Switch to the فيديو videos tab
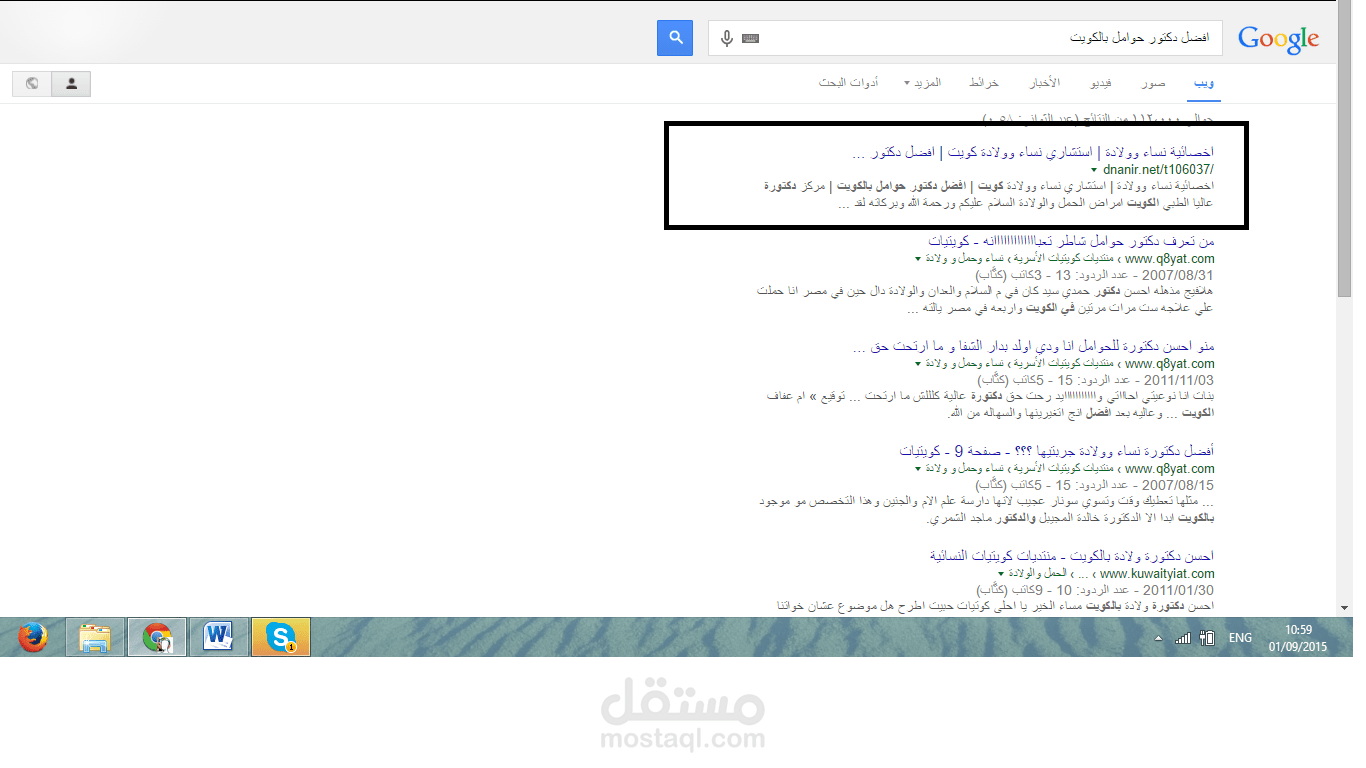The width and height of the screenshot is (1366, 768). pyautogui.click(x=1101, y=82)
